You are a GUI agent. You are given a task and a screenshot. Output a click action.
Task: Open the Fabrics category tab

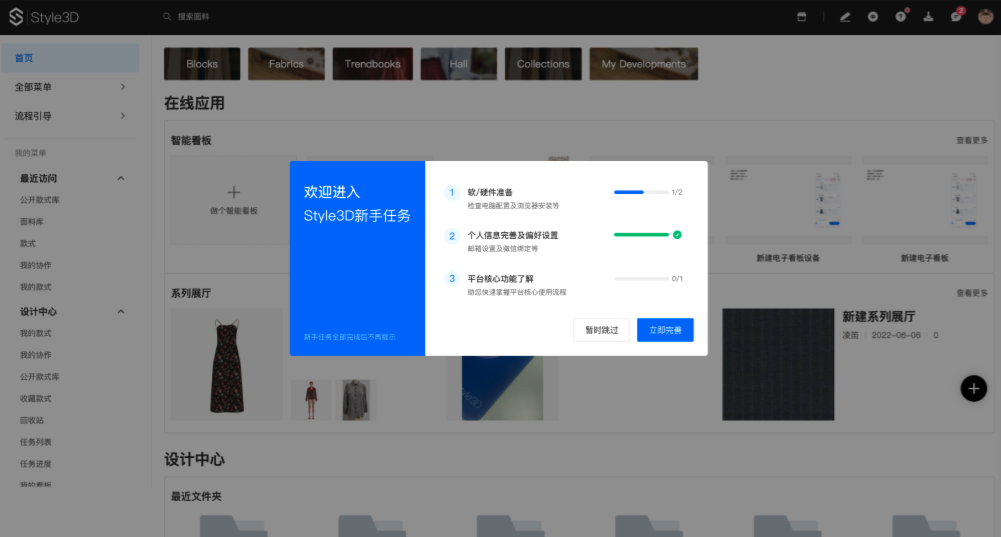point(286,64)
